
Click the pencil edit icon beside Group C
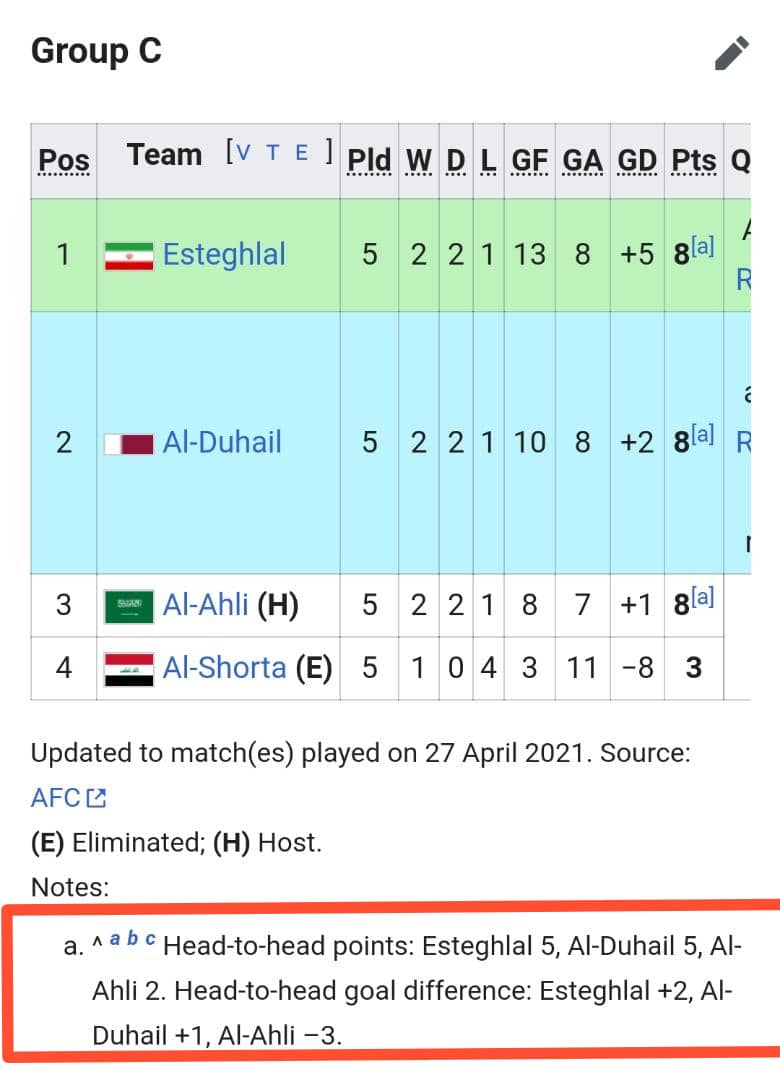click(x=732, y=53)
